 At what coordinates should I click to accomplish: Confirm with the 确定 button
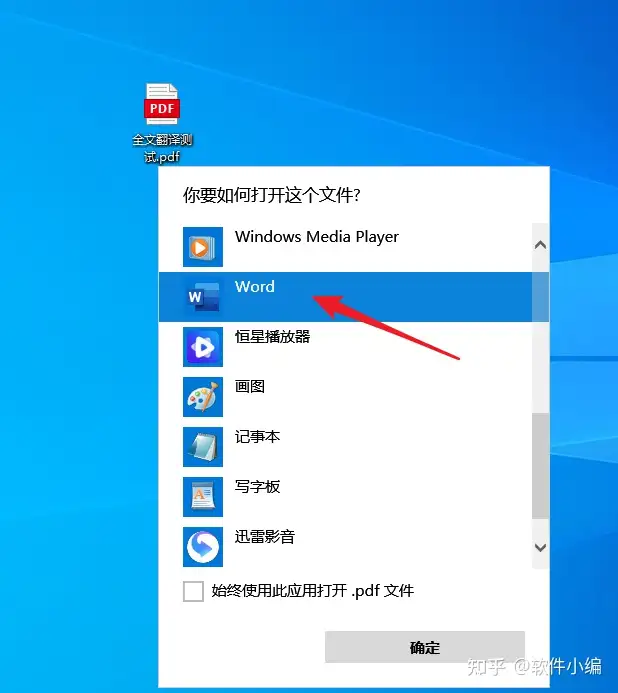click(x=425, y=647)
